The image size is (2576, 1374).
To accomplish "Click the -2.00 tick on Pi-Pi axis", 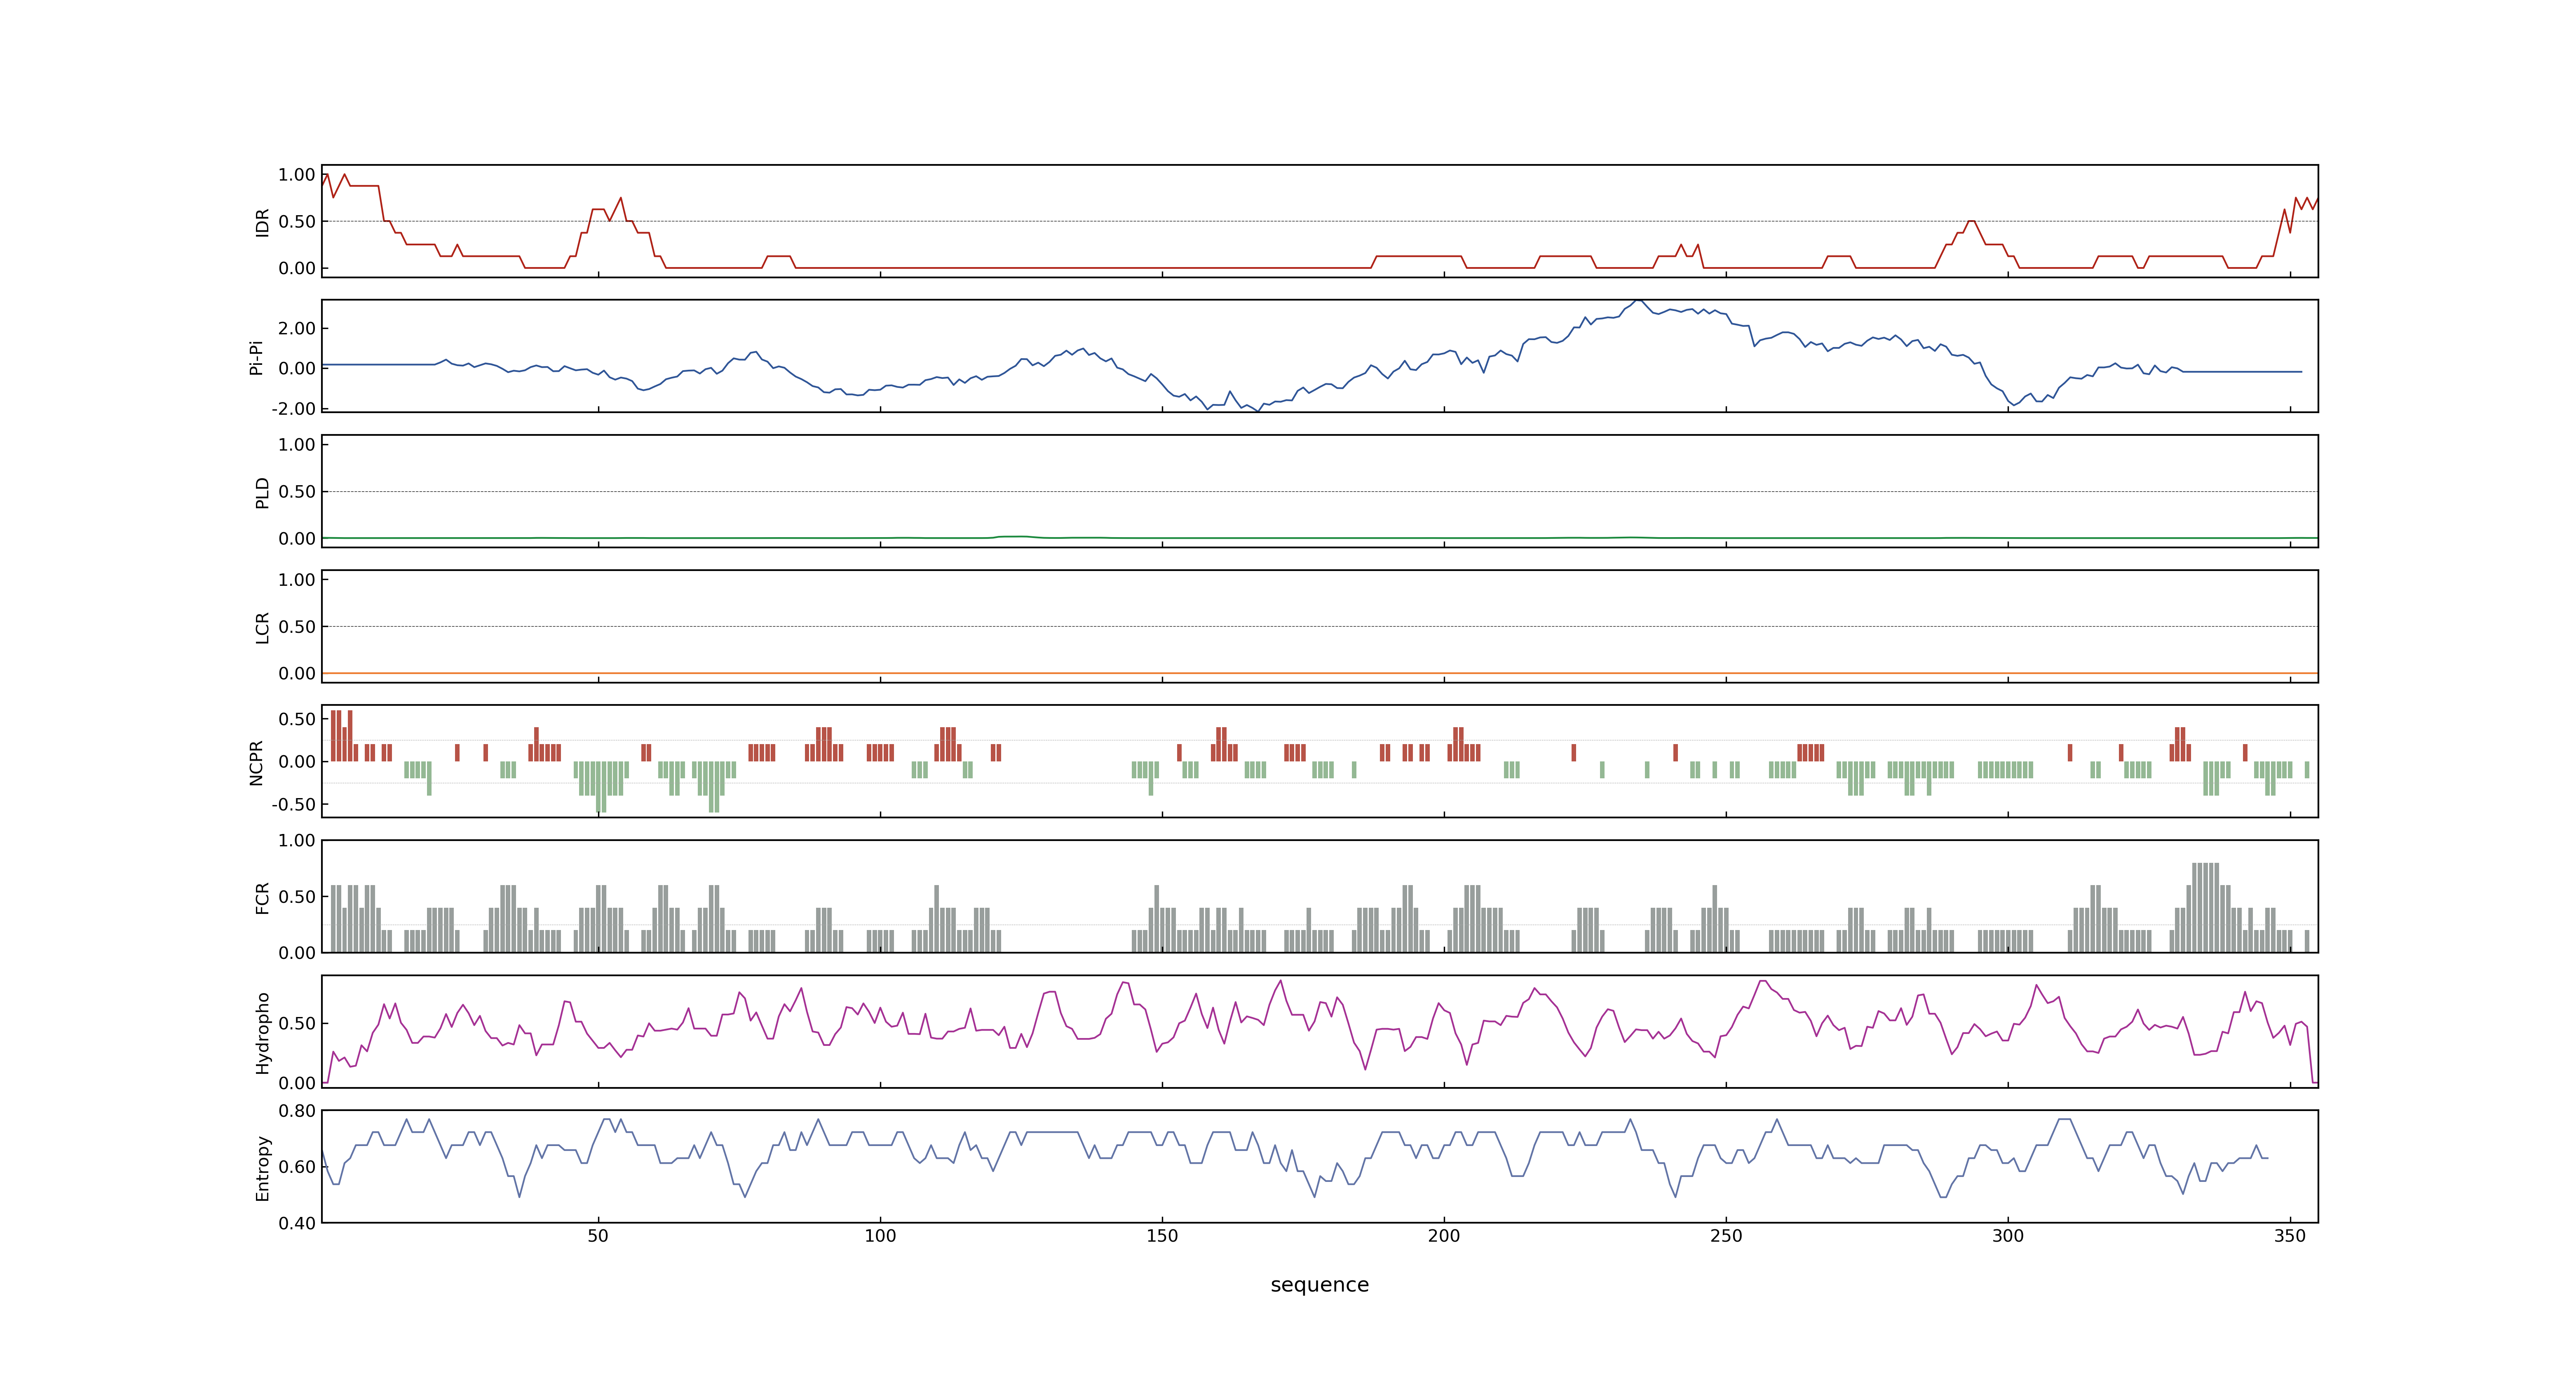I will 293,408.
